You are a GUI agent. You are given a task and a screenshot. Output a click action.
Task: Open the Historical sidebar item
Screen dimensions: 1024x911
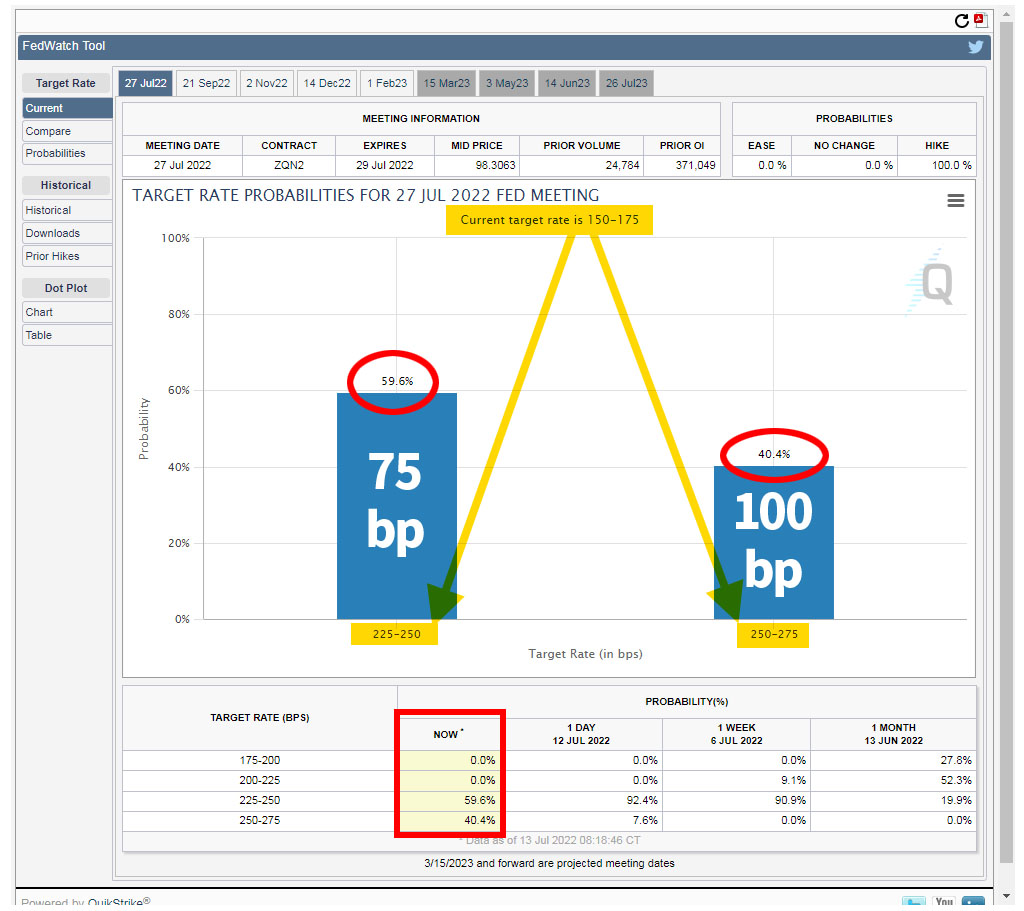[67, 210]
